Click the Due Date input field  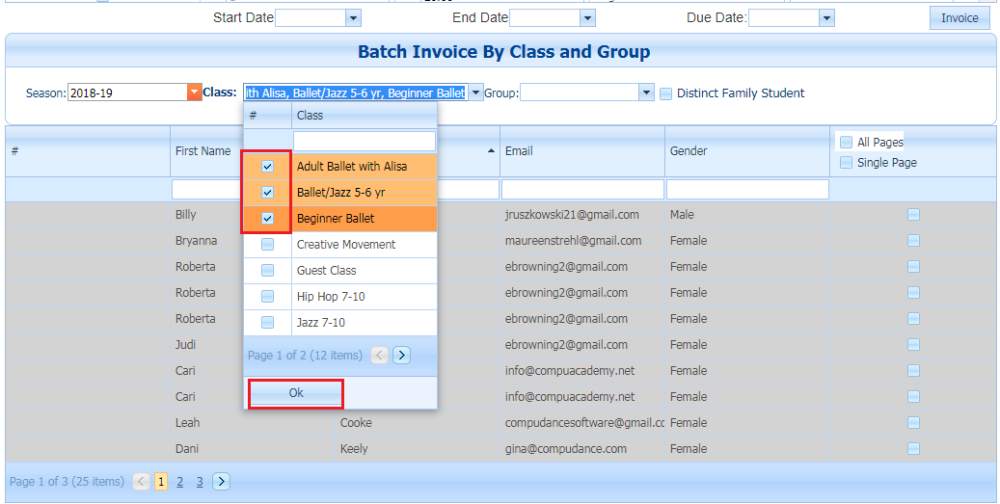point(783,18)
